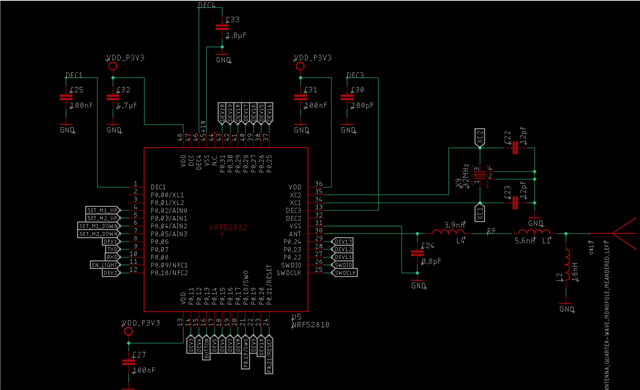Click the ANT pin name
The image size is (640, 390).
[295, 234]
